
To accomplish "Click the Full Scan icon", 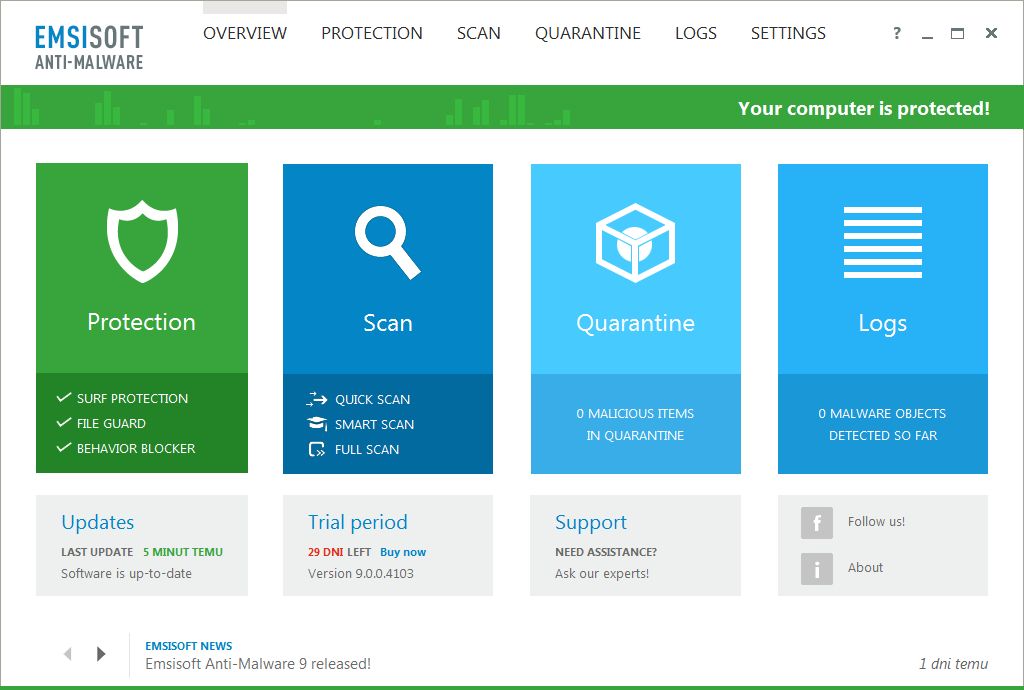I will (x=317, y=449).
